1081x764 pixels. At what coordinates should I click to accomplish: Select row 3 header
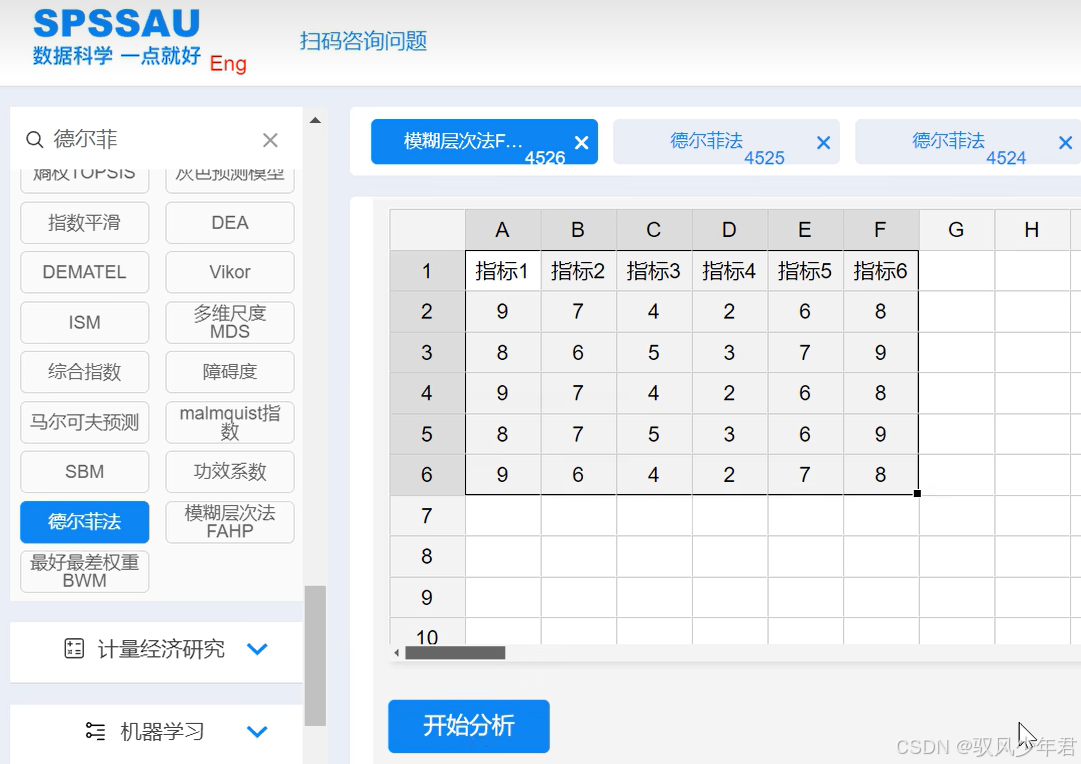(427, 352)
